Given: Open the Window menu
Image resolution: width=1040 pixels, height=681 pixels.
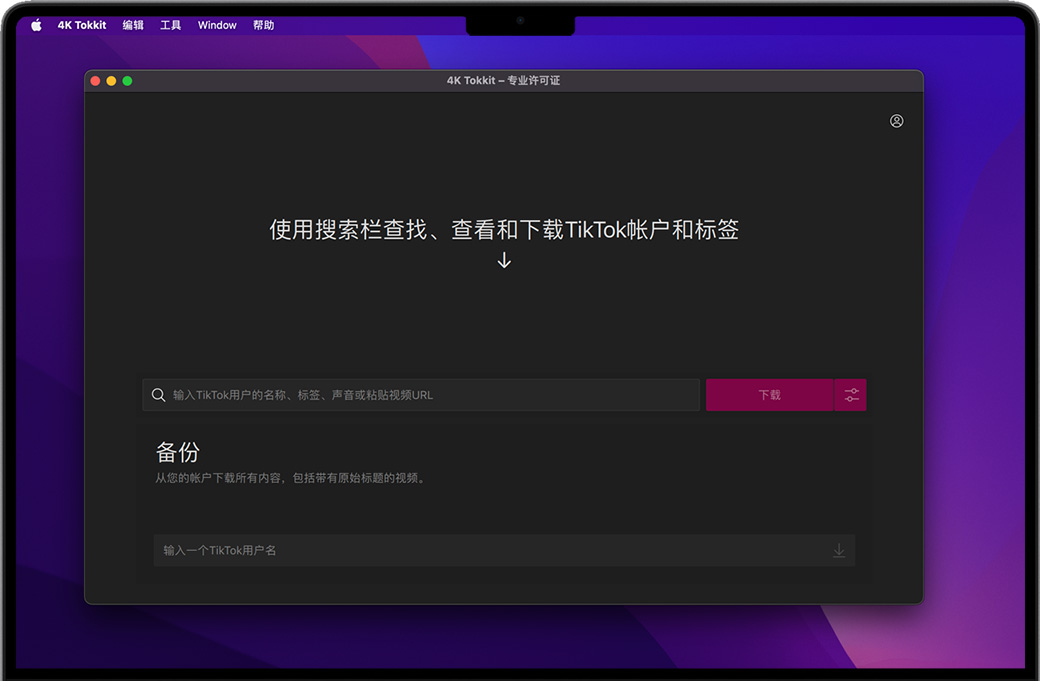Looking at the screenshot, I should click(x=217, y=25).
